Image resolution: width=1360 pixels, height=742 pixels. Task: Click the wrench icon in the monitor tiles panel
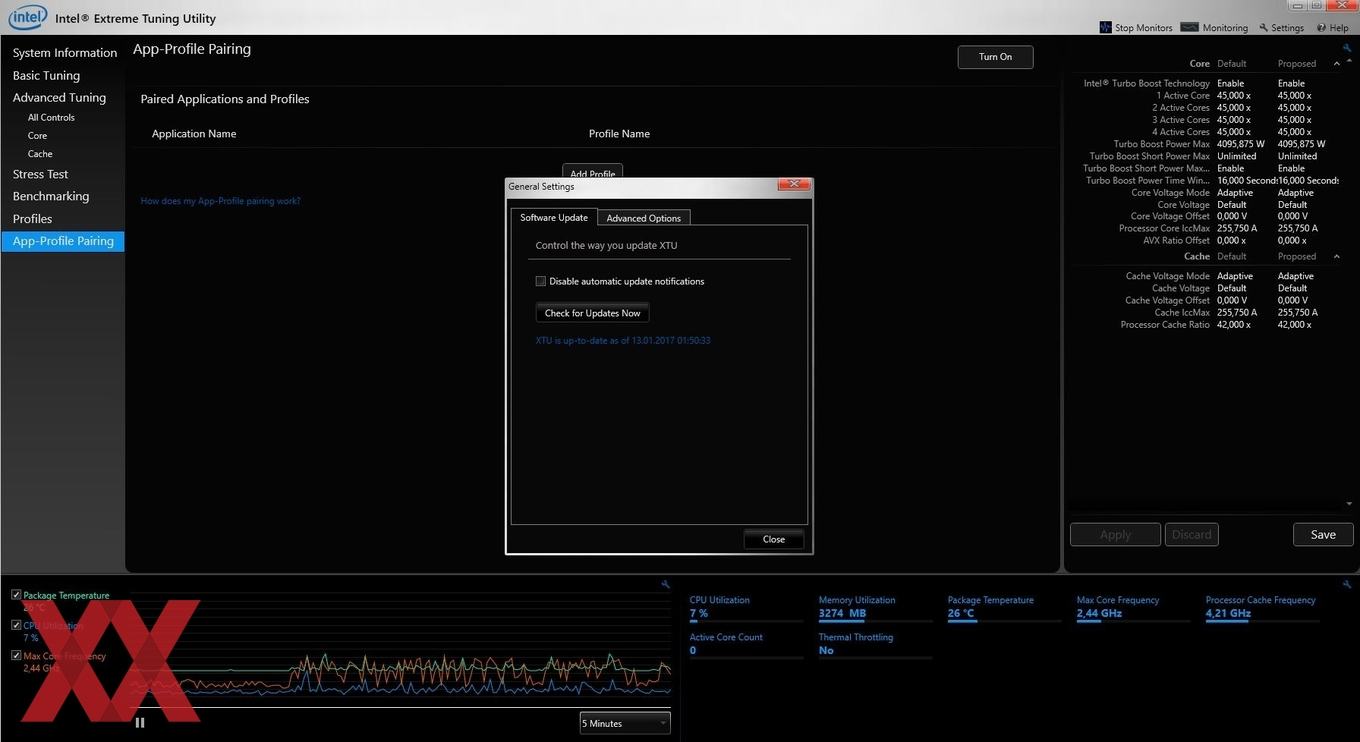(1346, 584)
